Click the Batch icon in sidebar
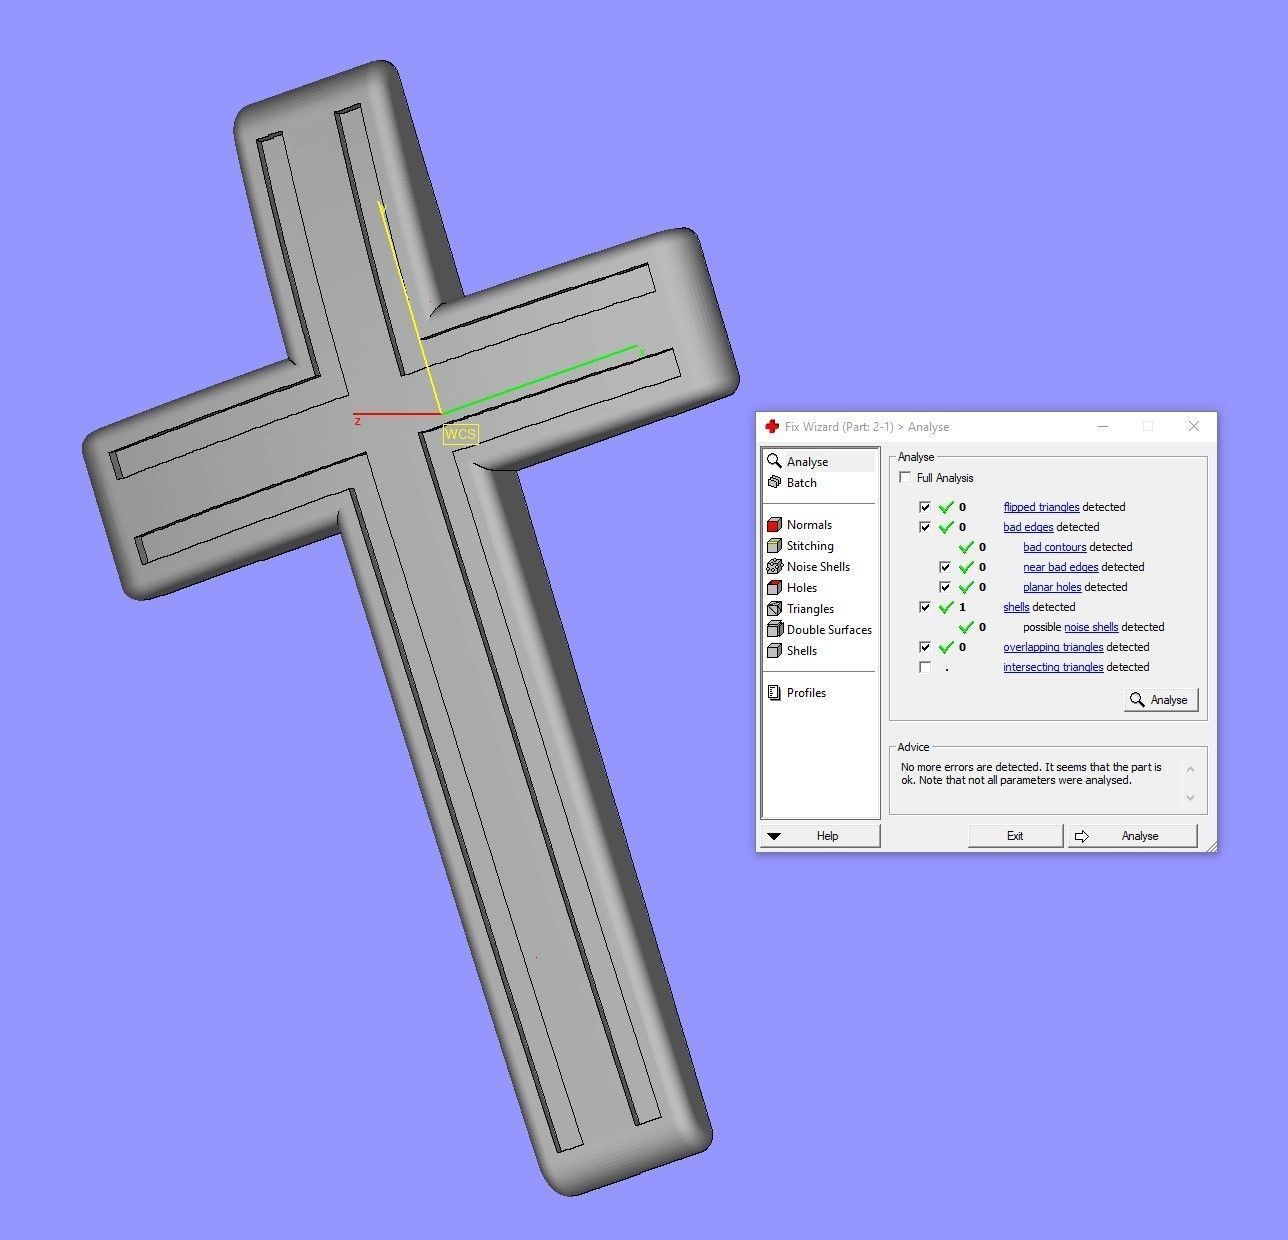1288x1240 pixels. click(774, 482)
